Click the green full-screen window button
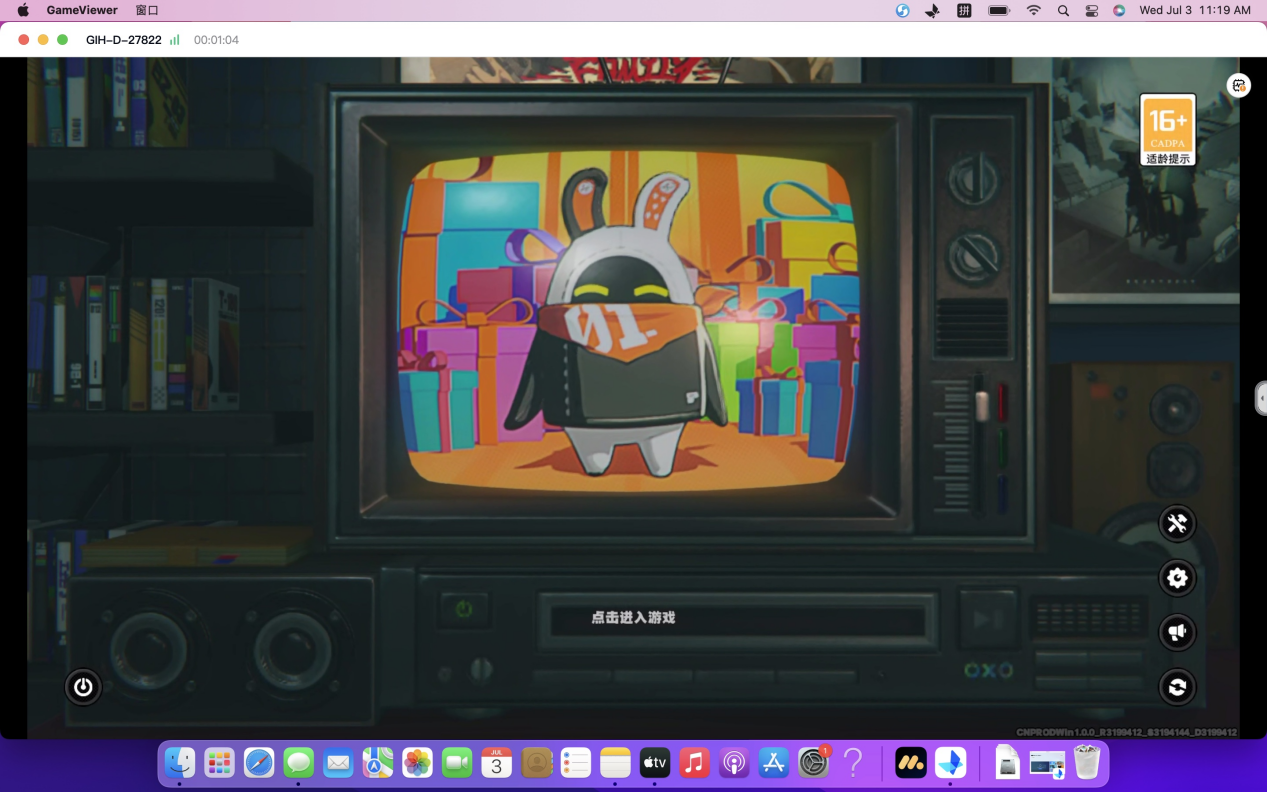Screen dimensions: 1267x792 point(63,40)
